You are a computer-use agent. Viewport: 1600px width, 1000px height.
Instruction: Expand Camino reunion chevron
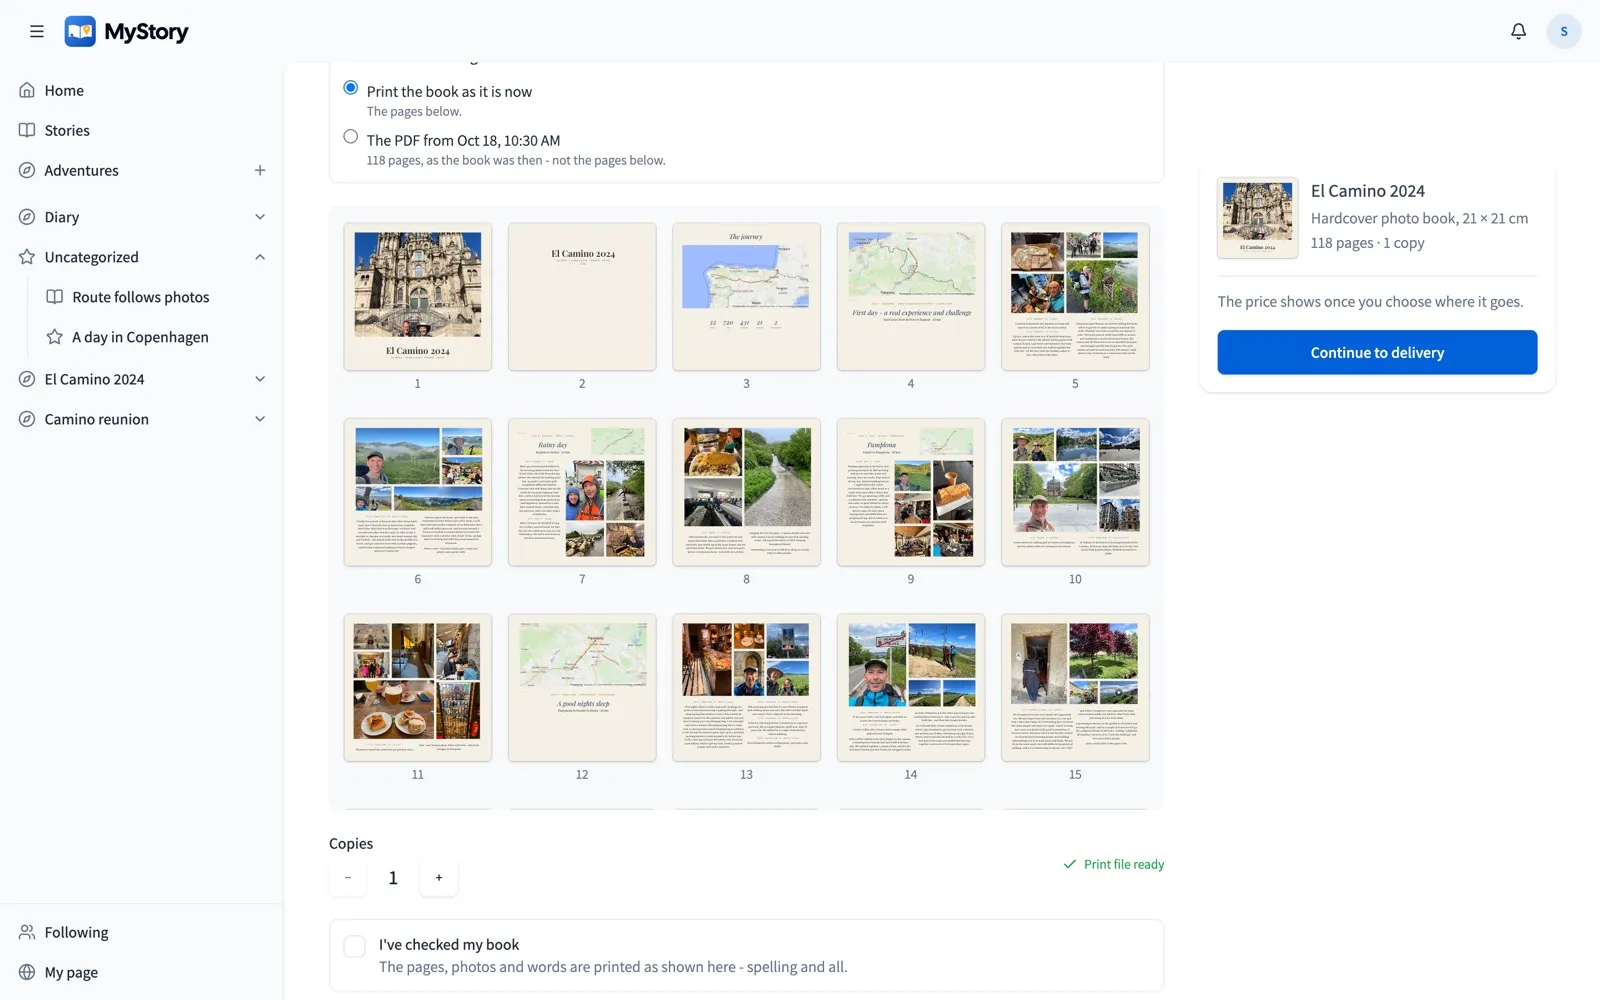(260, 419)
